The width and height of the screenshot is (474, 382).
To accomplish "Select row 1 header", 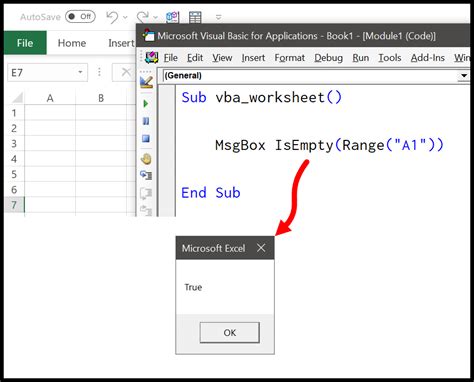I will click(14, 113).
